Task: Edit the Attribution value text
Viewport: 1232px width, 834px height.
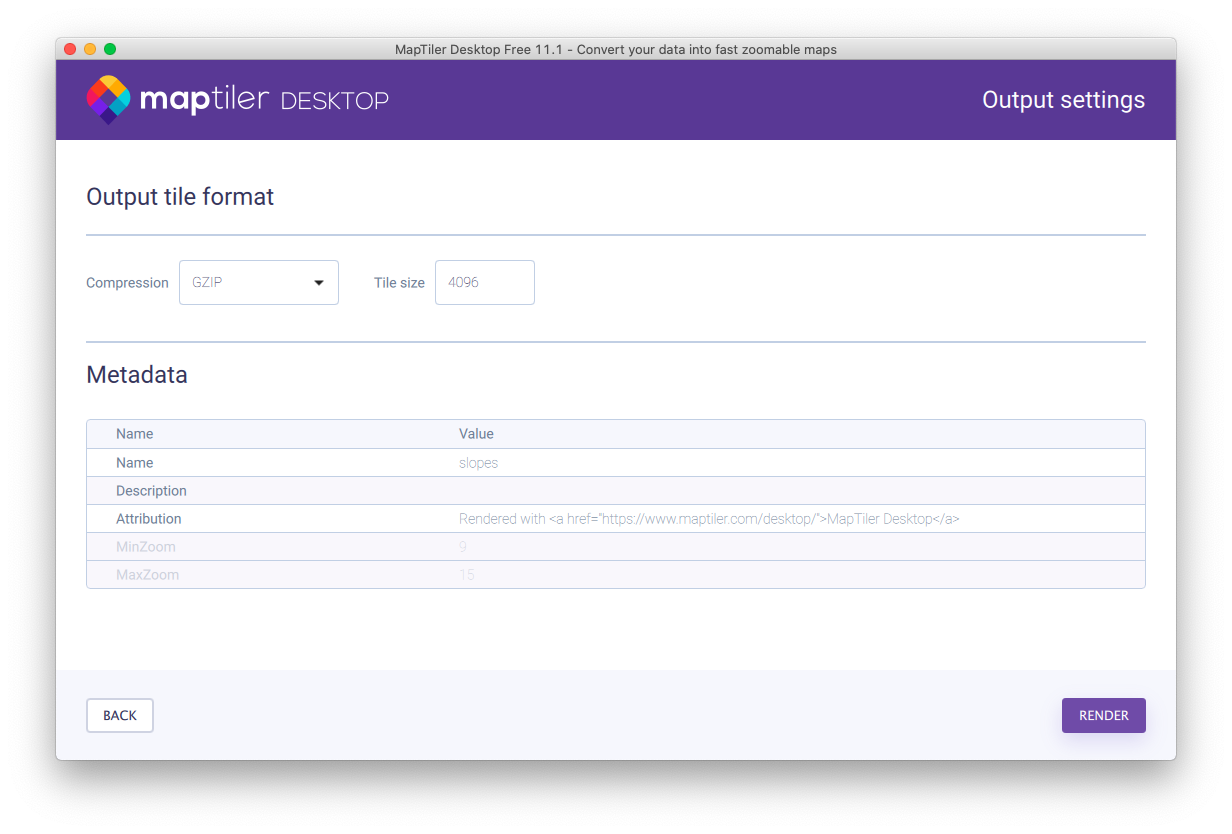Action: 708,519
